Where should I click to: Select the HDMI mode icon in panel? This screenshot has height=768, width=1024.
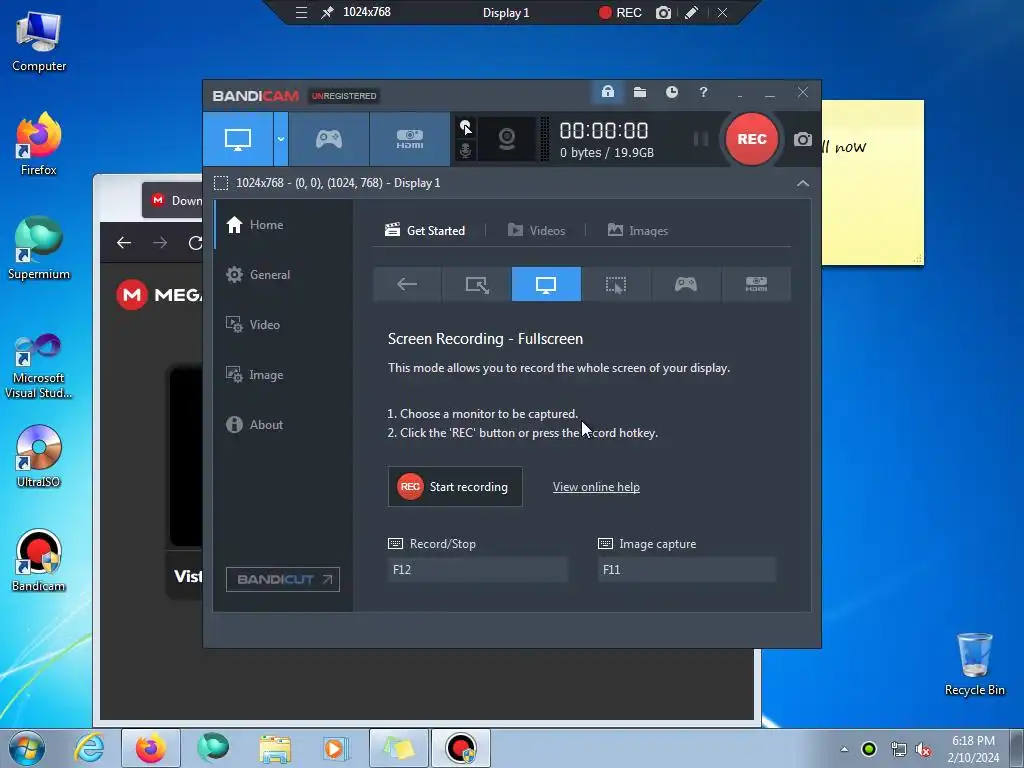(756, 284)
